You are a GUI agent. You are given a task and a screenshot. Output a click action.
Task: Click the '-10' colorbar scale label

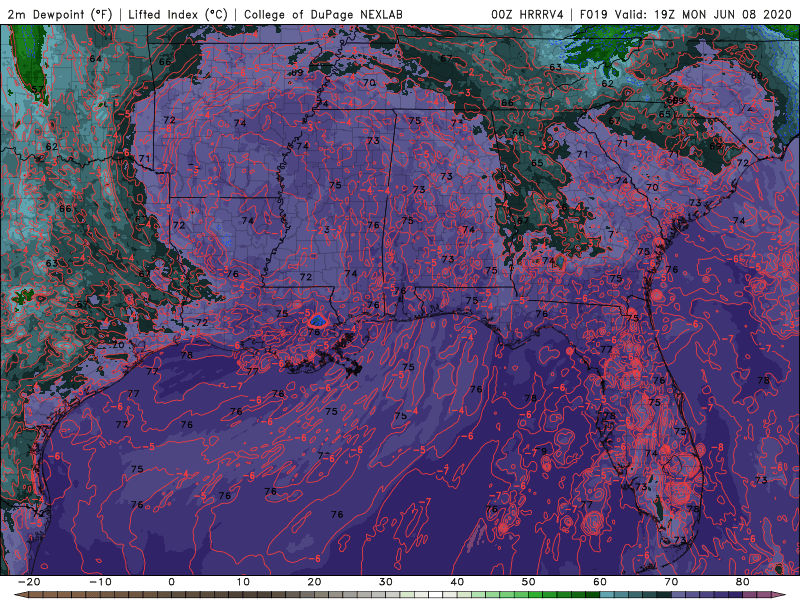tap(100, 582)
